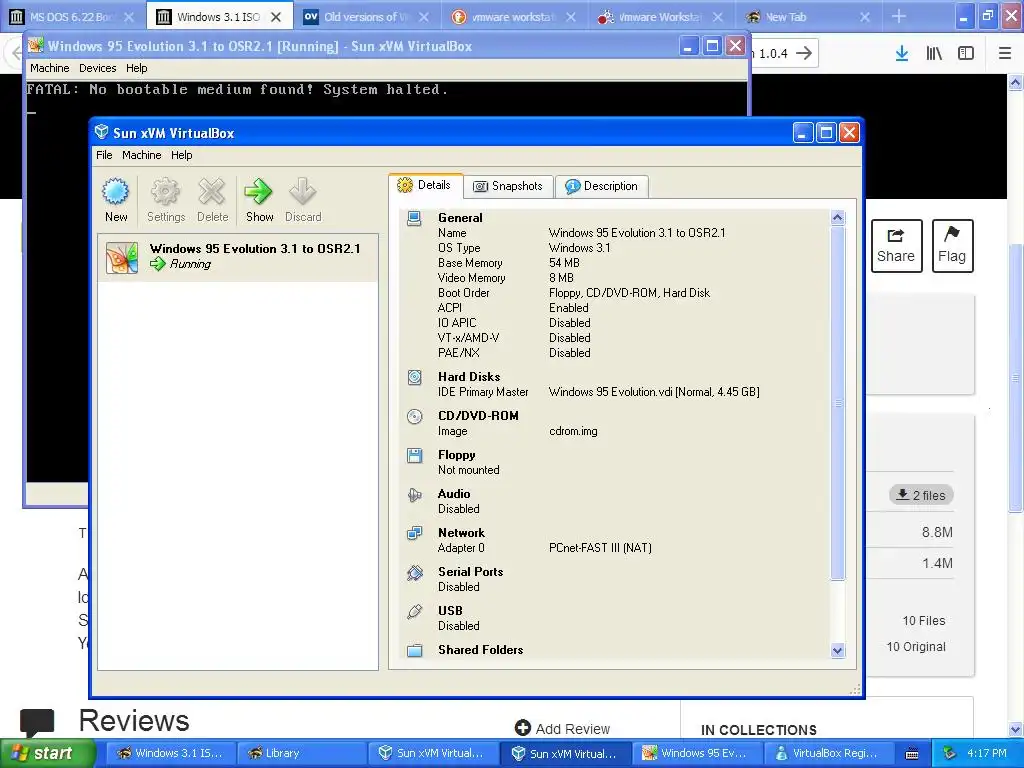
Task: Click the Discard down-arrow icon
Action: 302,191
